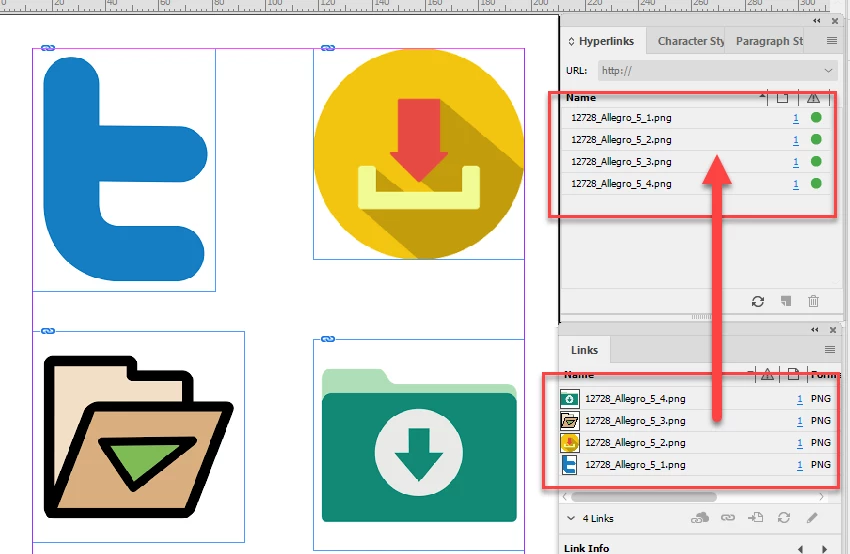Switch to the Paragraph Styles tab
850x554 pixels.
769,41
